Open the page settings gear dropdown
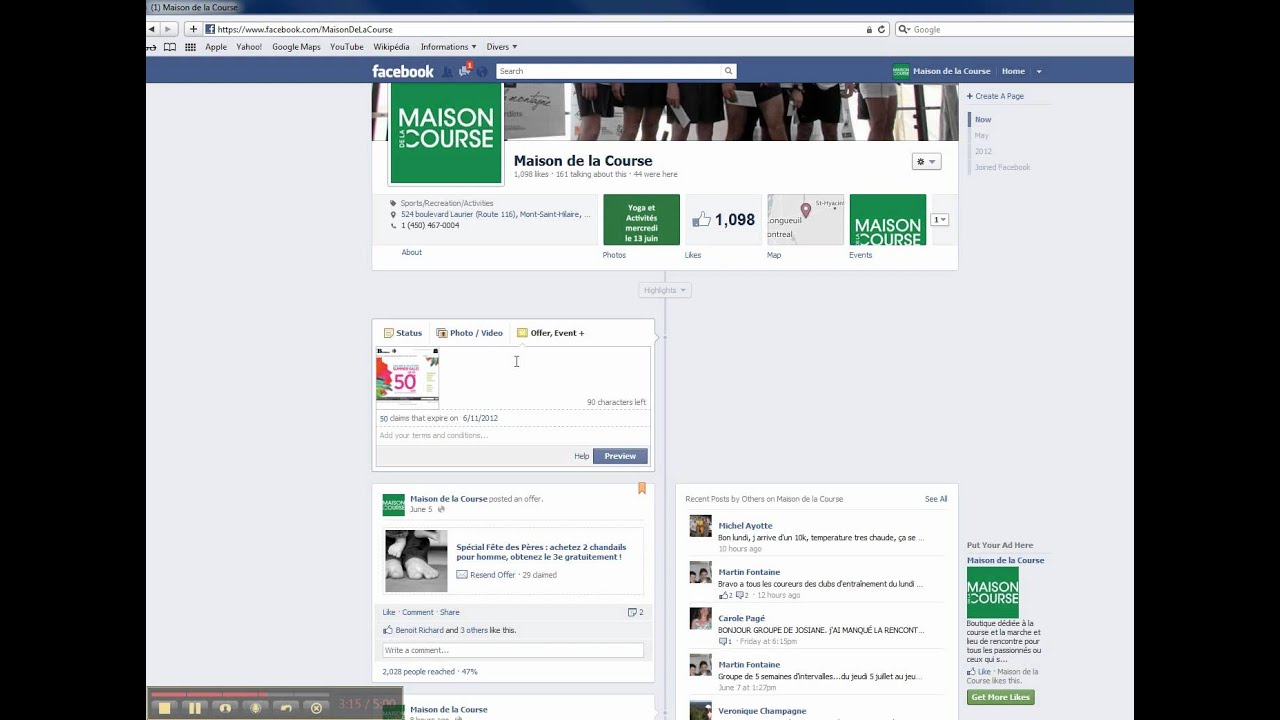The height and width of the screenshot is (720, 1280). (926, 162)
